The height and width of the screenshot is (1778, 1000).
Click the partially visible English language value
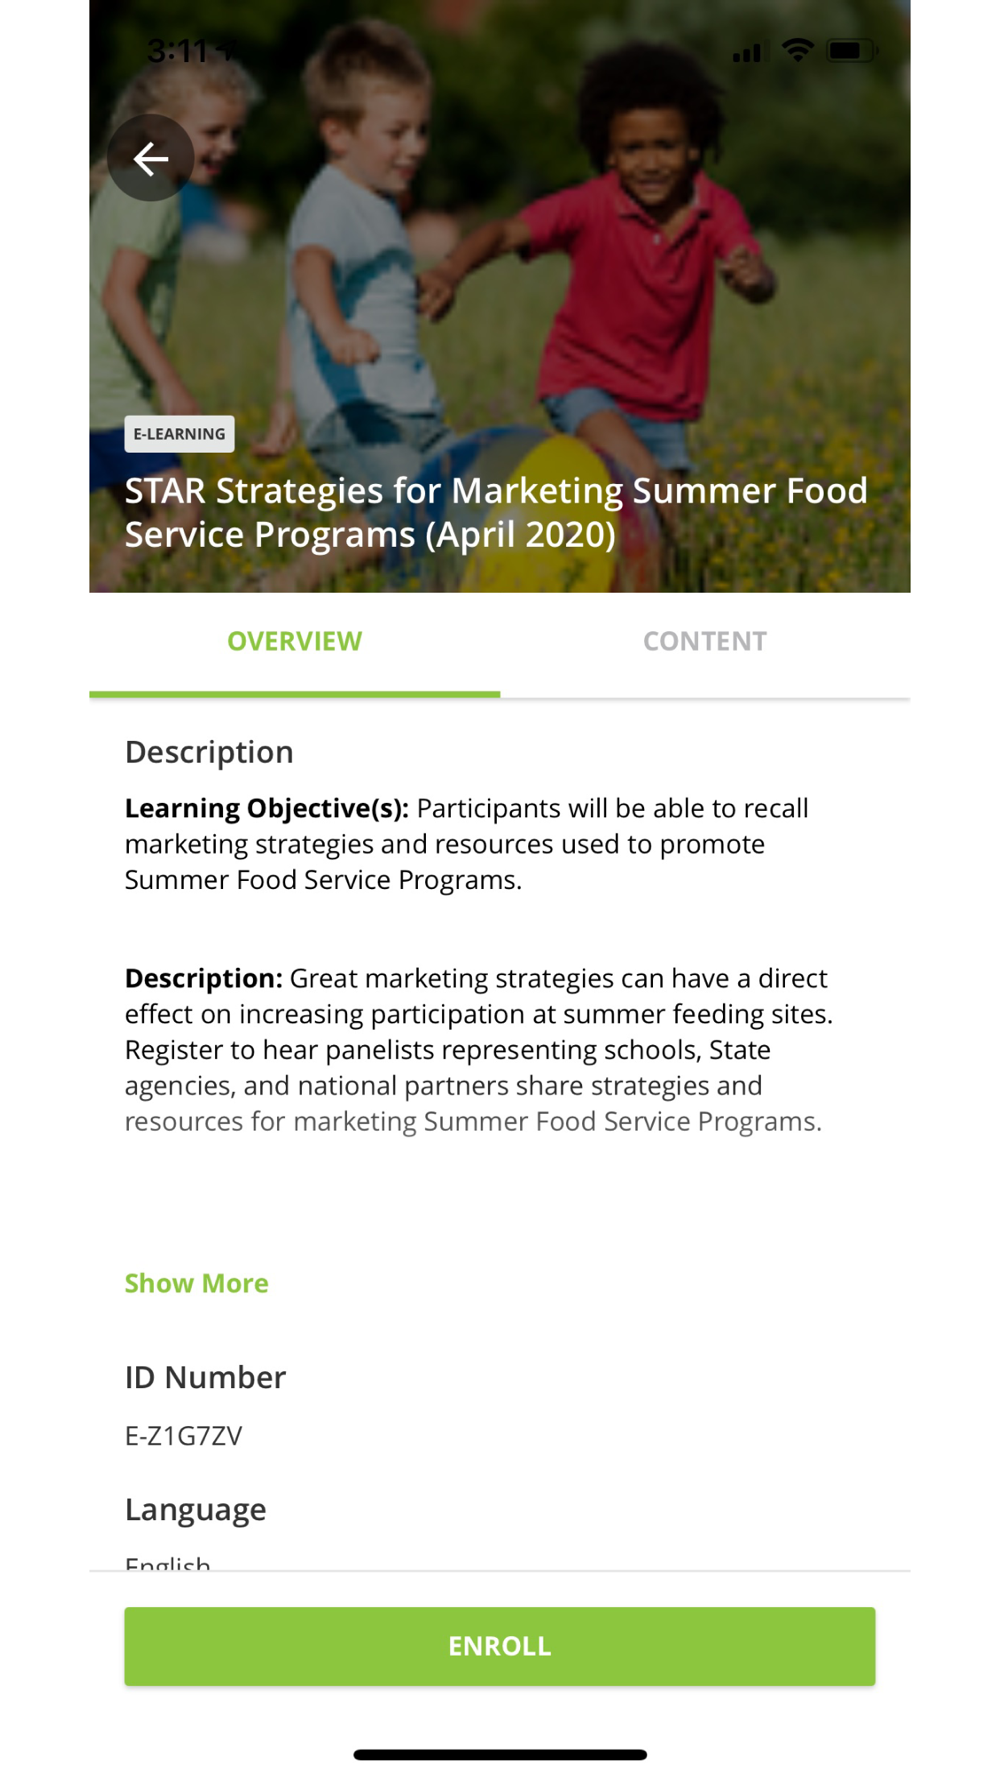(167, 1562)
